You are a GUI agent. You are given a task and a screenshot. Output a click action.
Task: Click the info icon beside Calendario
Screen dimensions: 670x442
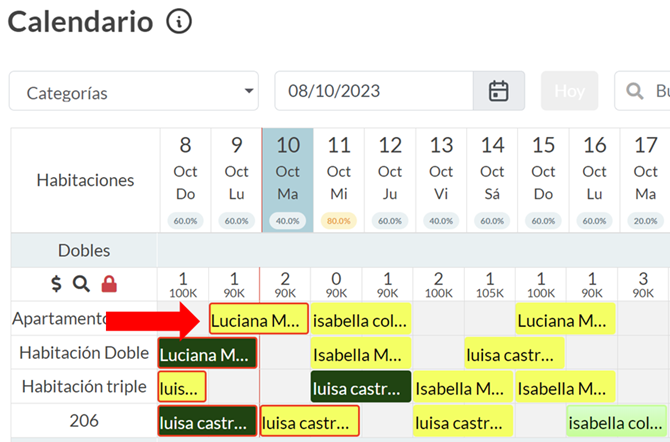pyautogui.click(x=179, y=22)
